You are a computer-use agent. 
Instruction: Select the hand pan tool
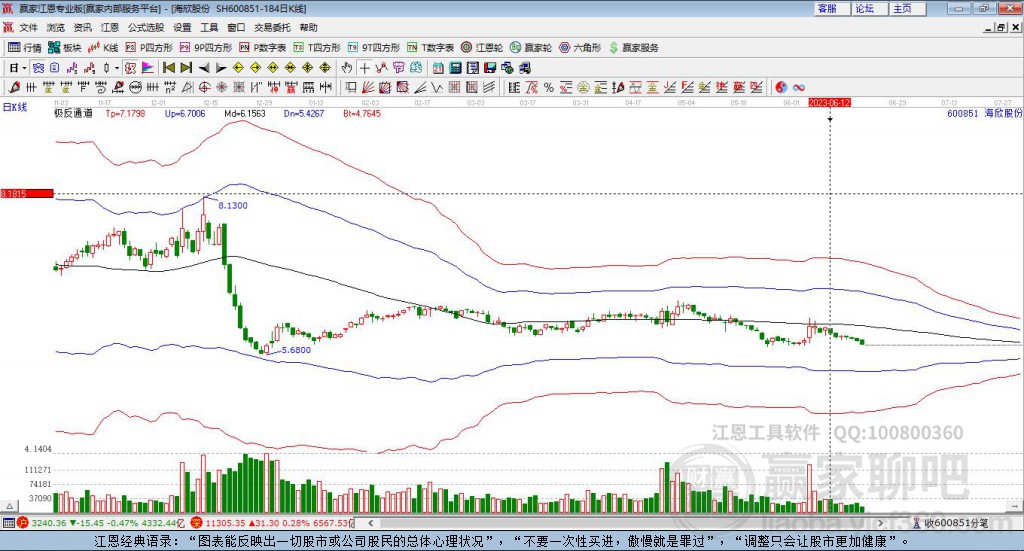tap(347, 68)
